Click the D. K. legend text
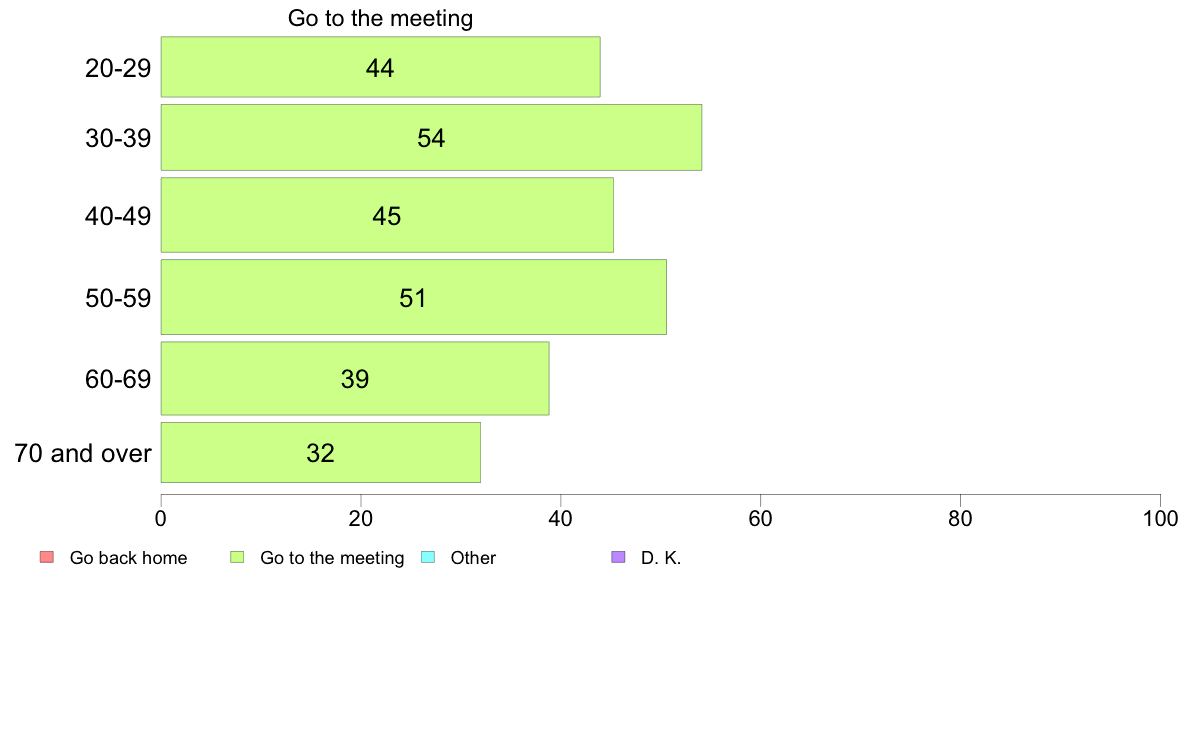The height and width of the screenshot is (736, 1188). click(661, 558)
